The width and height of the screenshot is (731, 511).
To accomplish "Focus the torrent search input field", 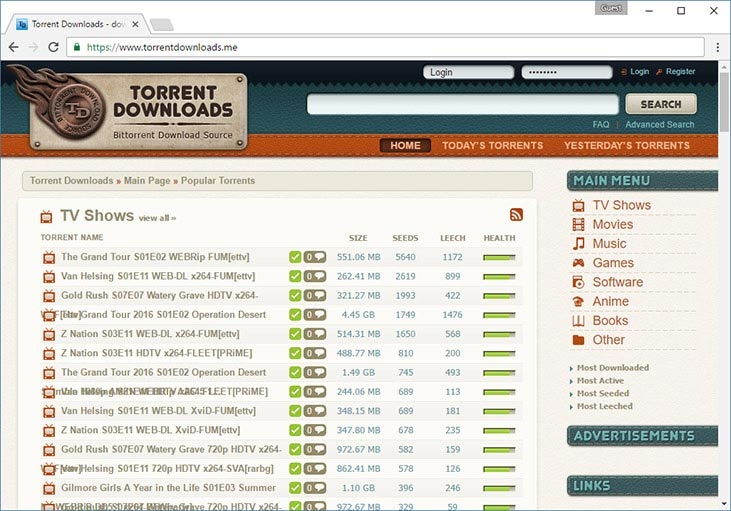I will (x=462, y=104).
